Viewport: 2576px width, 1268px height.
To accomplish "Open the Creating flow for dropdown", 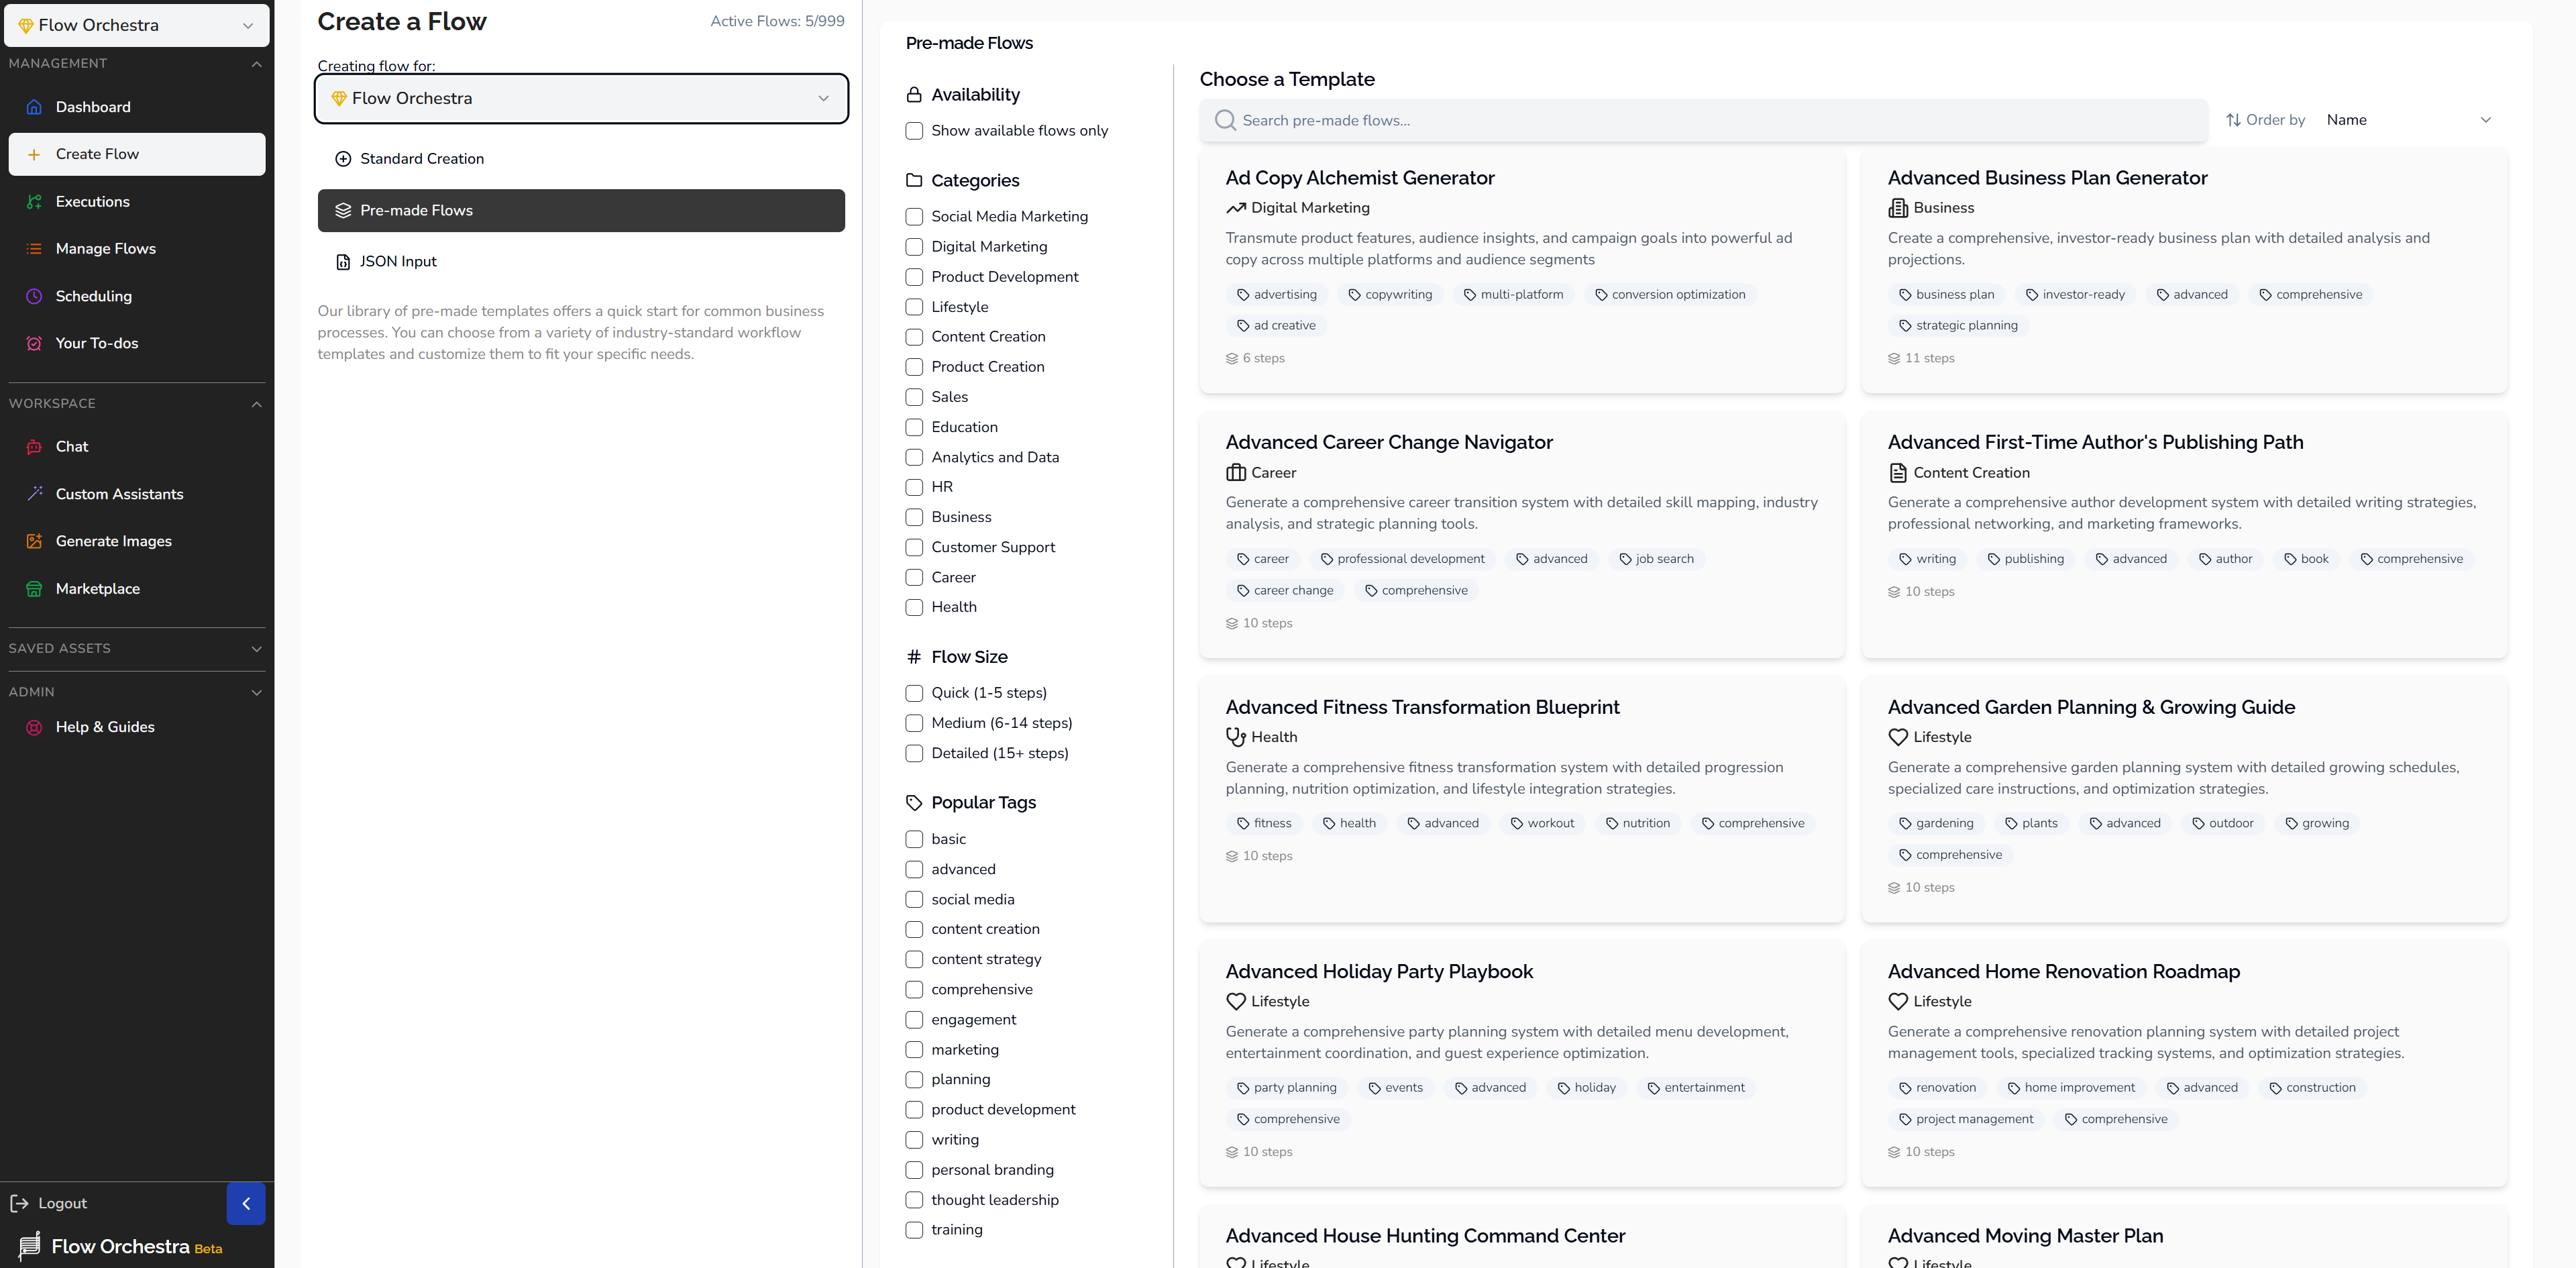I will (x=581, y=98).
